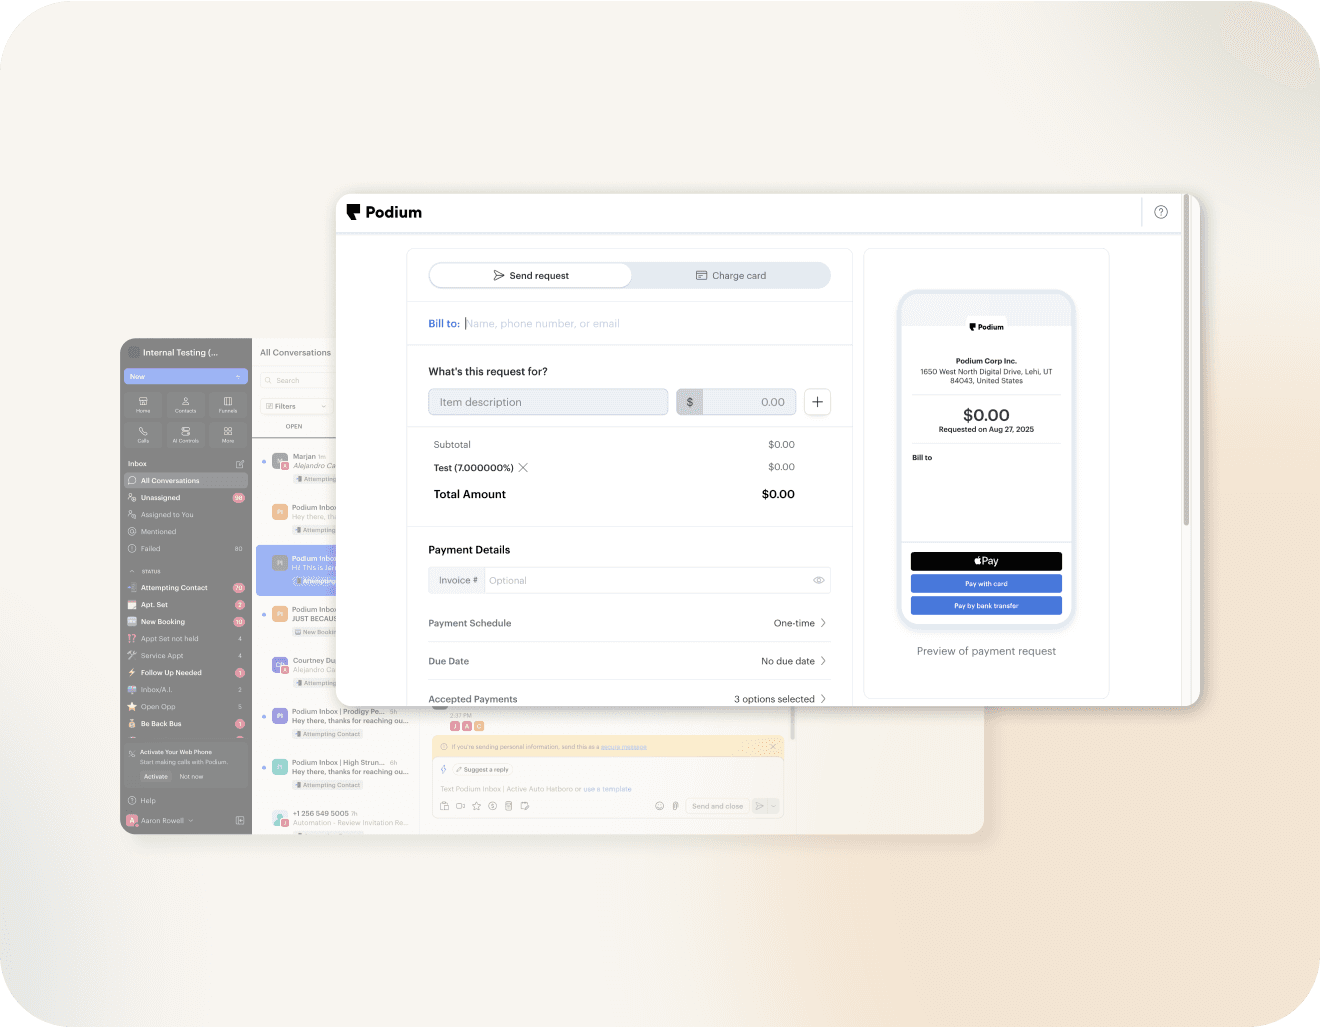
Task: Click the help question mark icon
Action: (x=1160, y=212)
